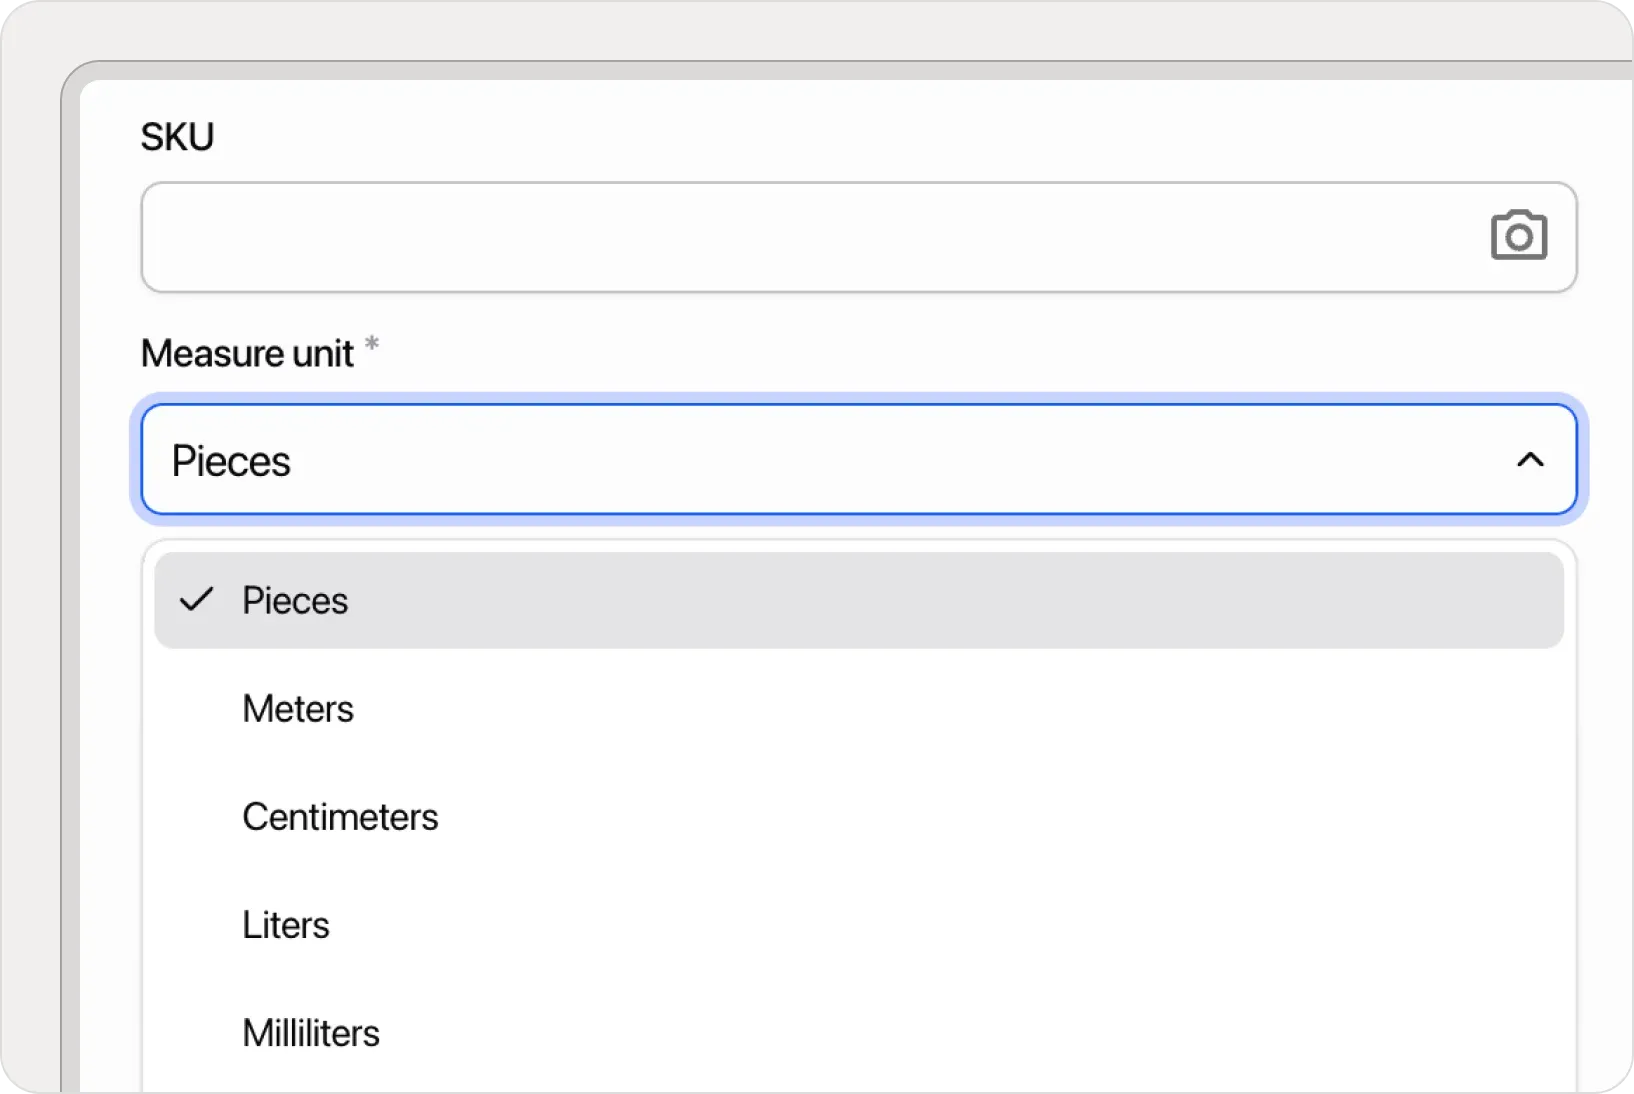
Task: Choose Milliliters from the measure options
Action: [x=310, y=1033]
